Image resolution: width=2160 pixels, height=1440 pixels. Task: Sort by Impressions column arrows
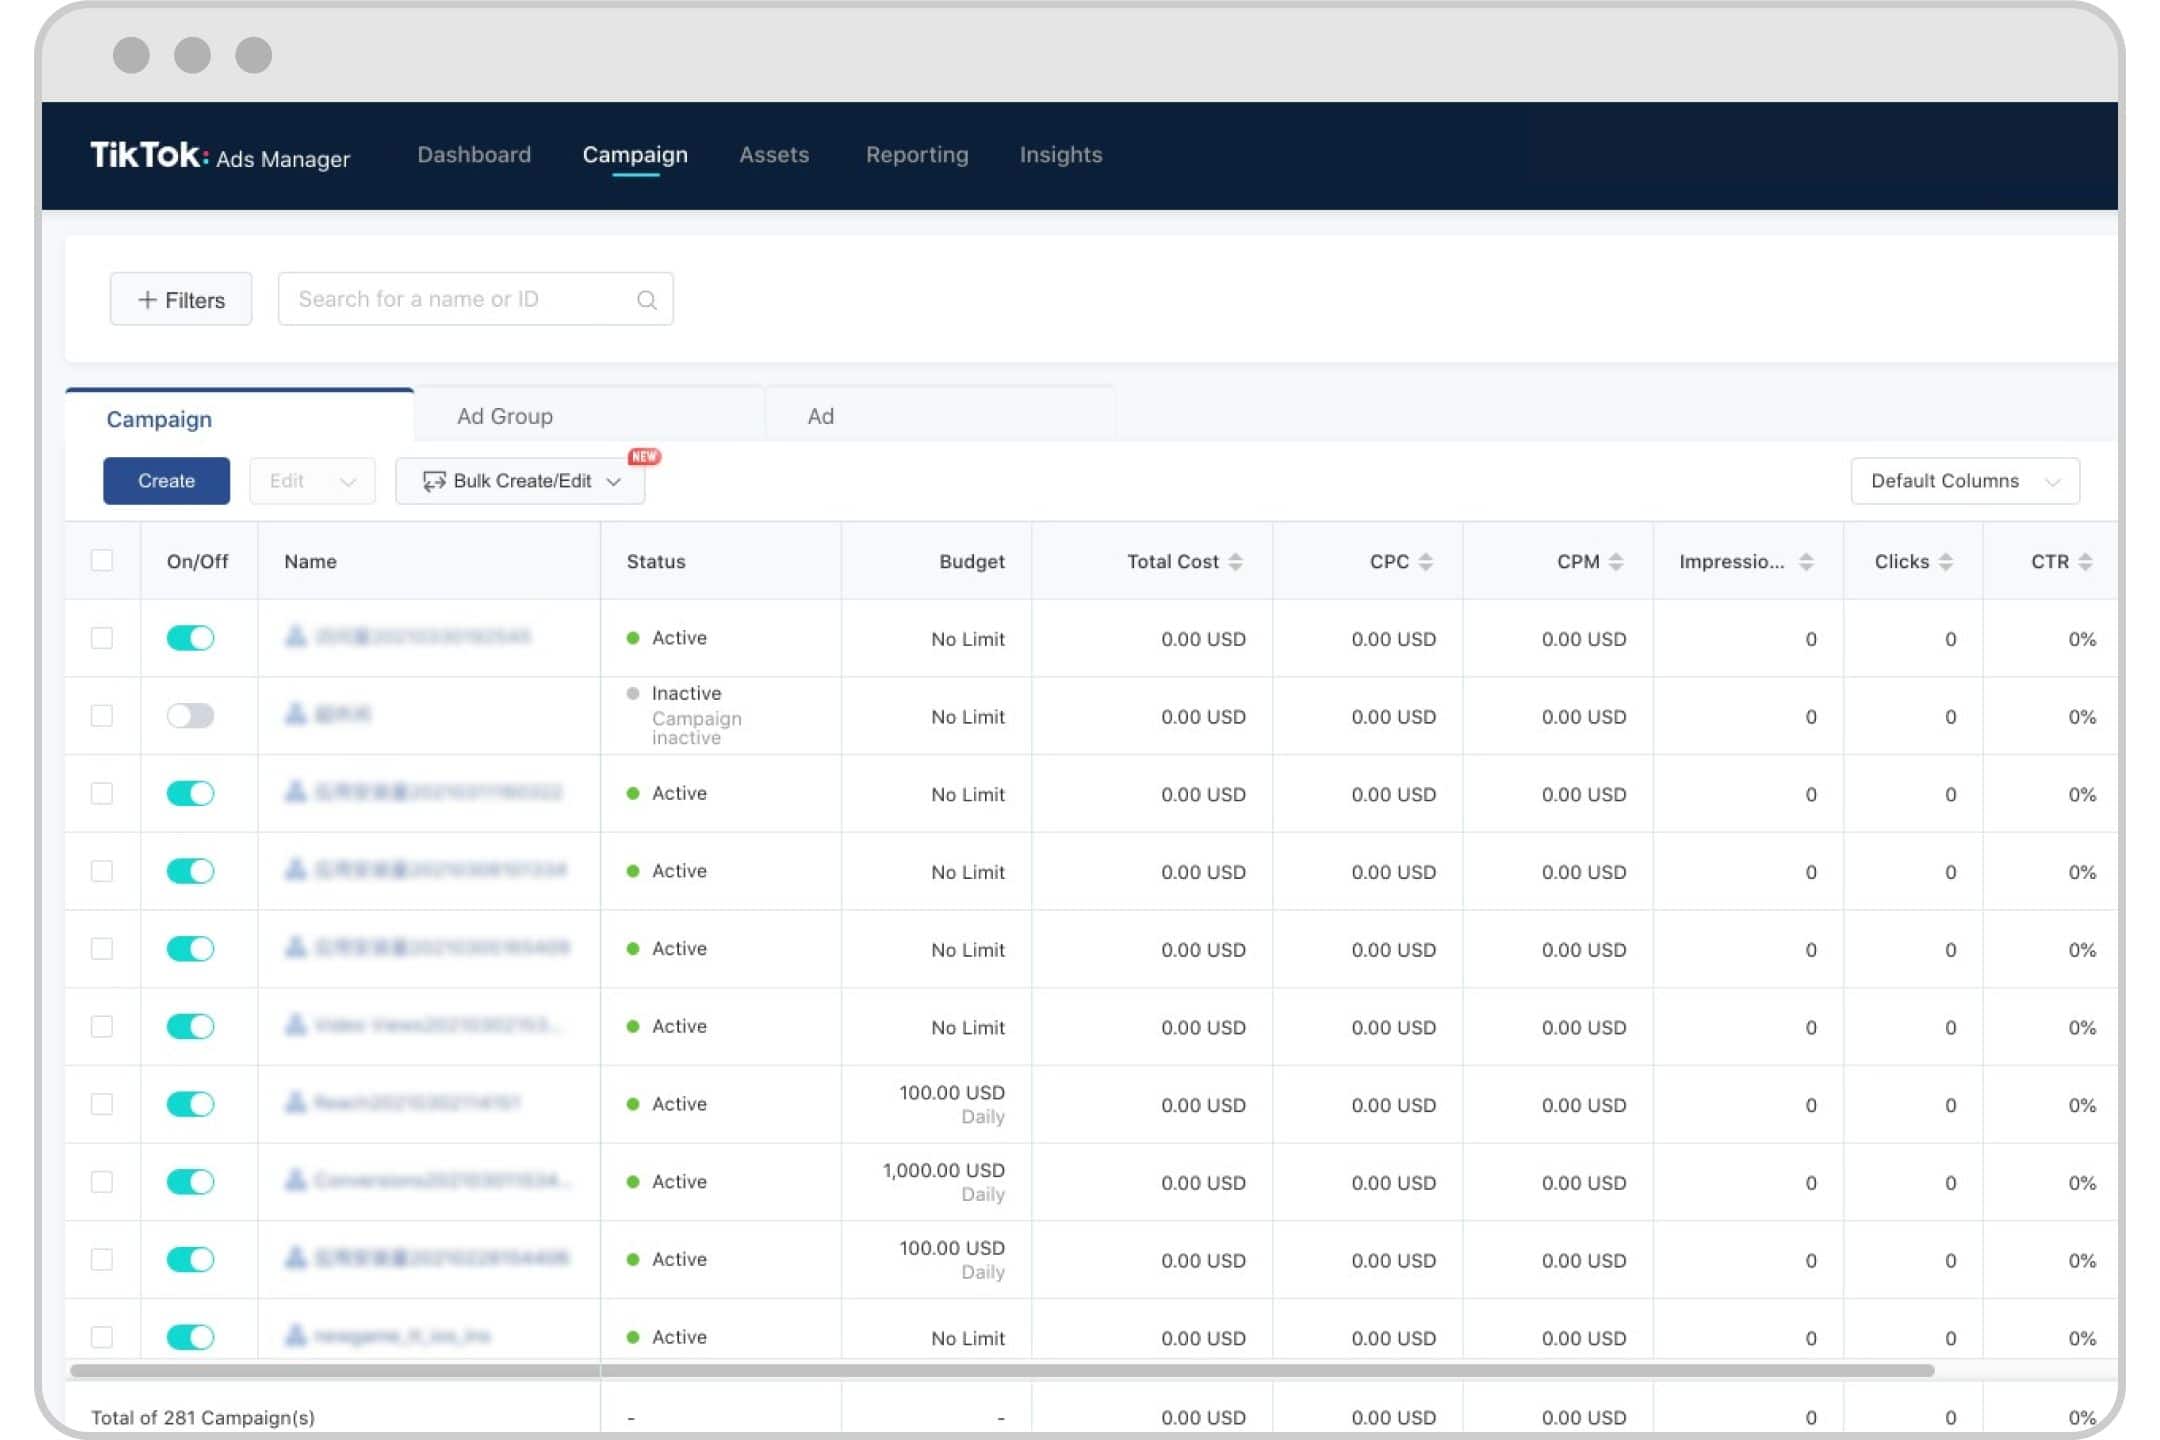click(x=1805, y=562)
